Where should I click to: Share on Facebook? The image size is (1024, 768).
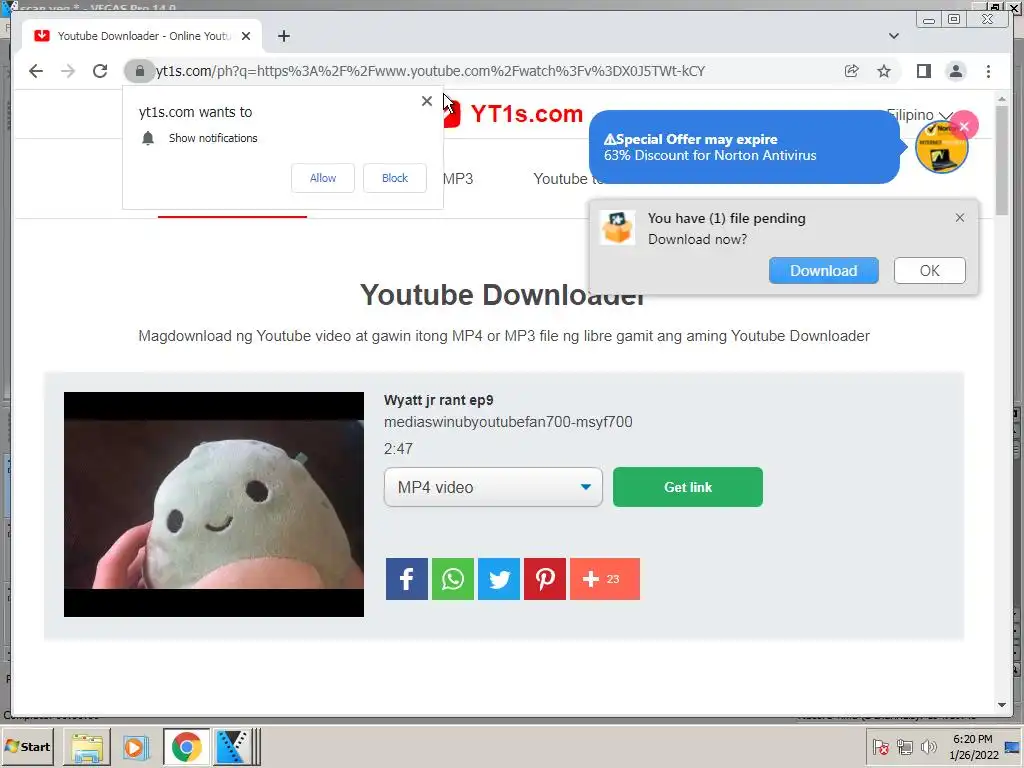click(406, 579)
